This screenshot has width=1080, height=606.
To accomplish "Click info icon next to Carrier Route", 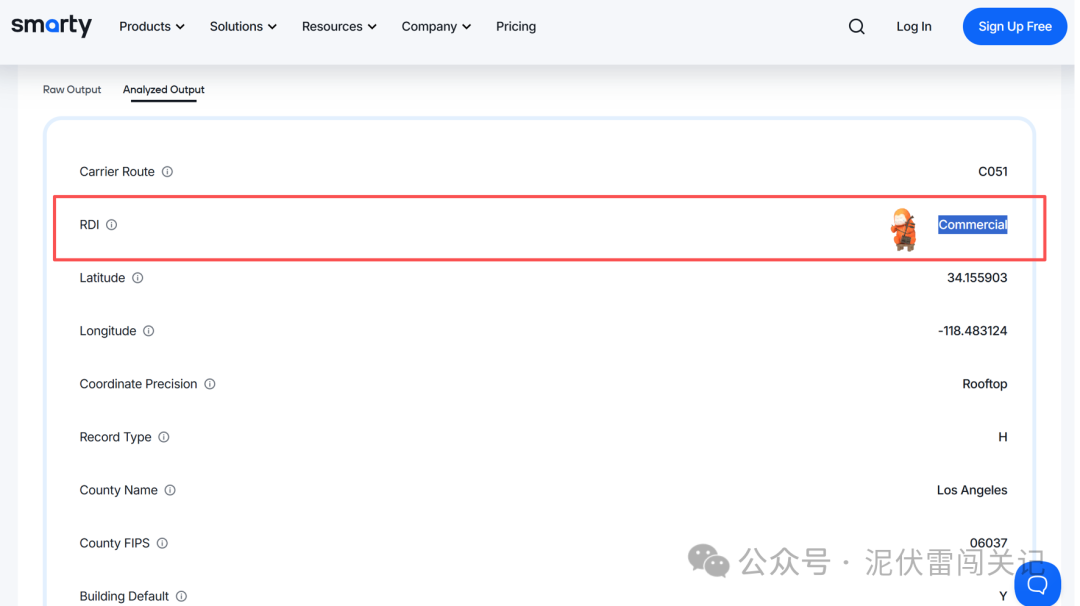I will click(167, 171).
